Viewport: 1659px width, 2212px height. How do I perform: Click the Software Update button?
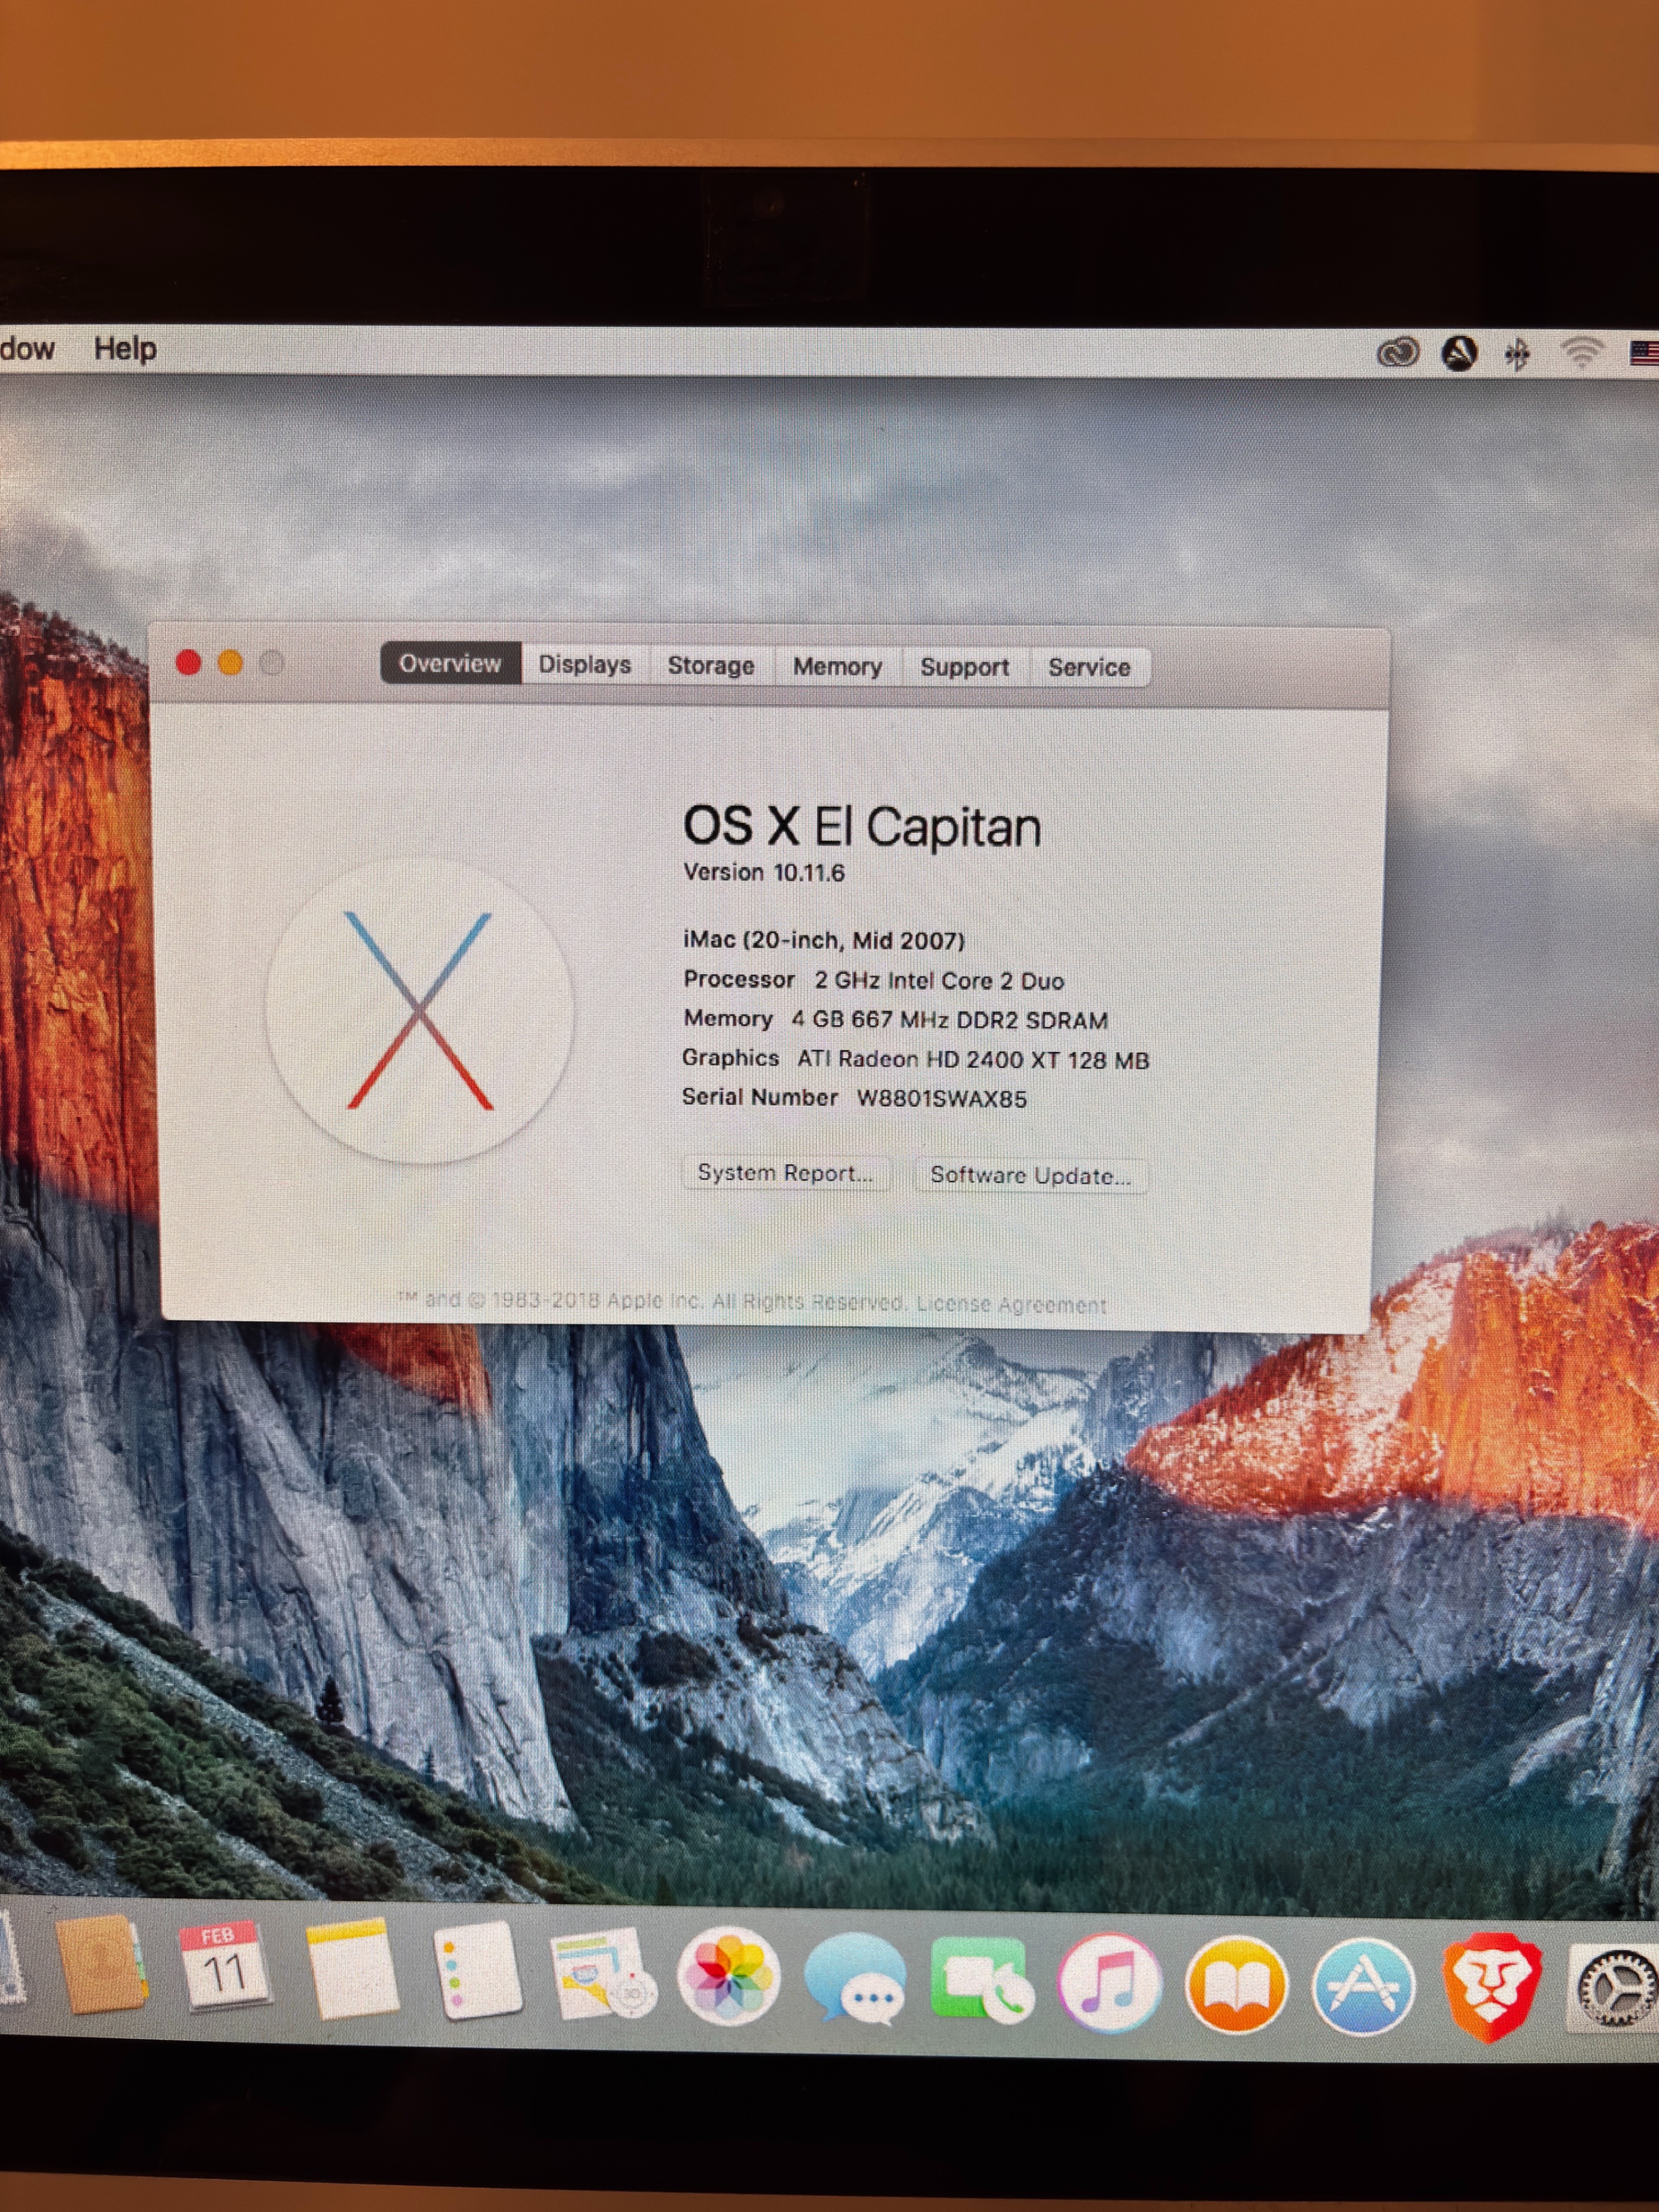point(1030,1176)
